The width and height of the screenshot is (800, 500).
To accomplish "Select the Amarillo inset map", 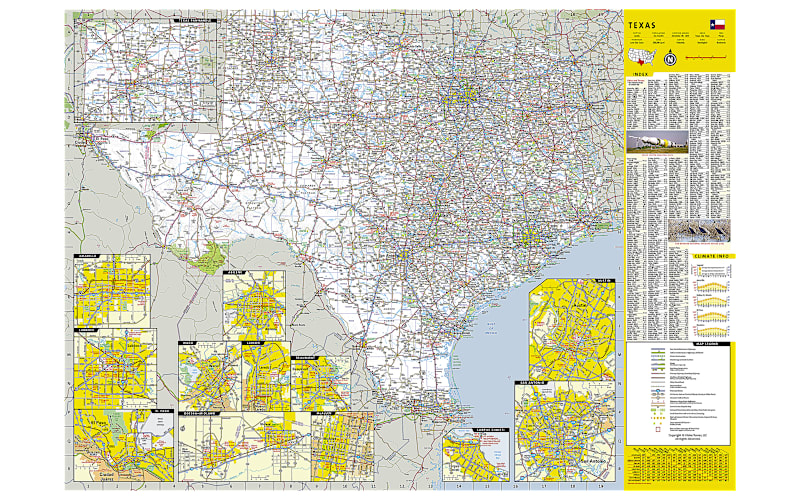I will coord(112,291).
